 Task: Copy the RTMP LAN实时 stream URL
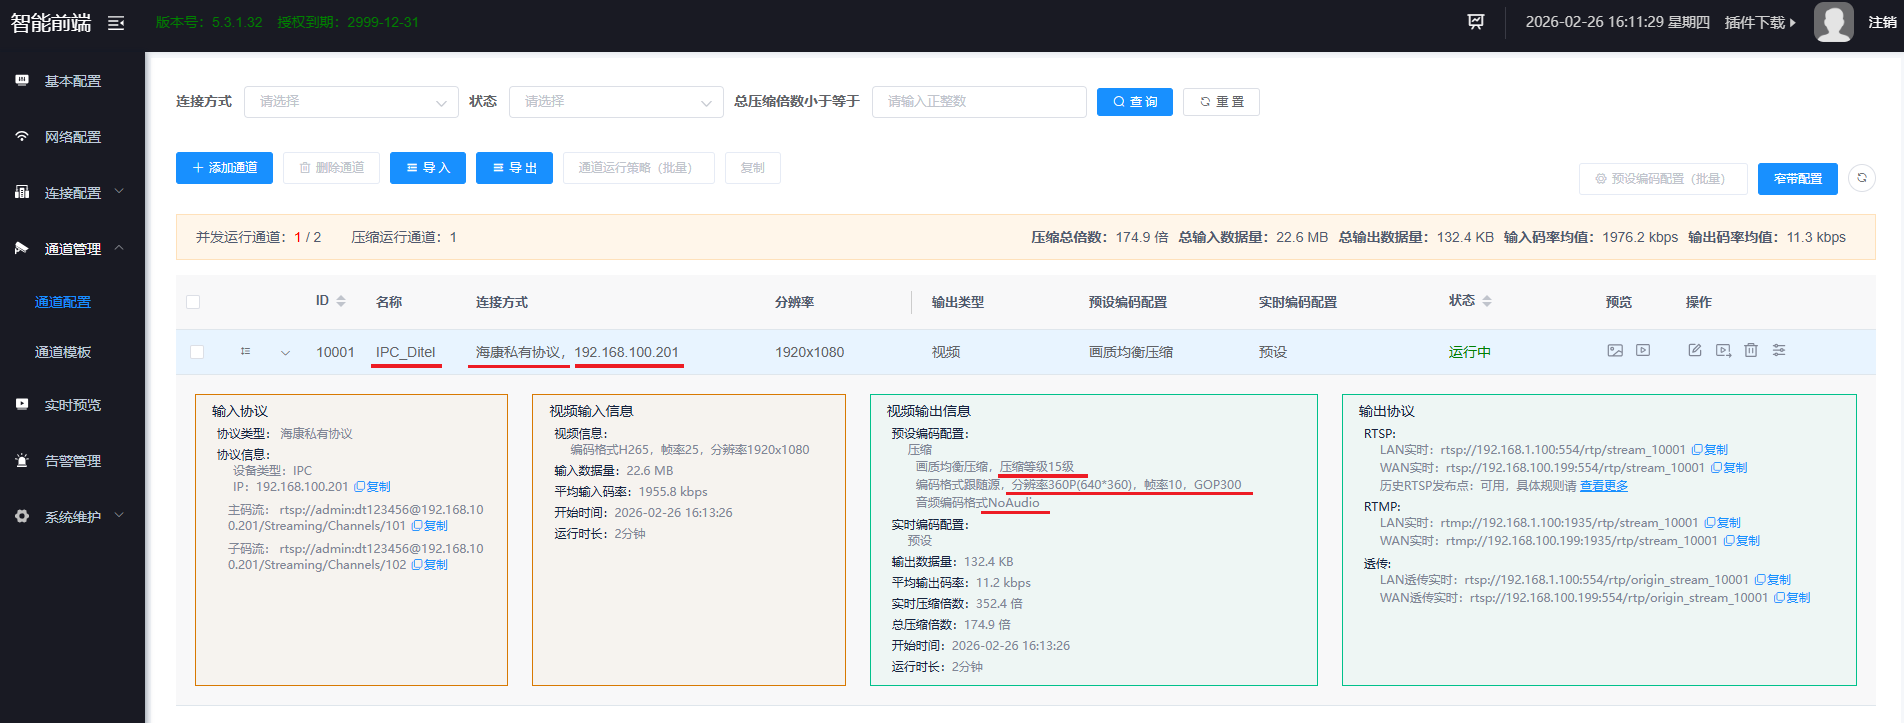pyautogui.click(x=1723, y=523)
